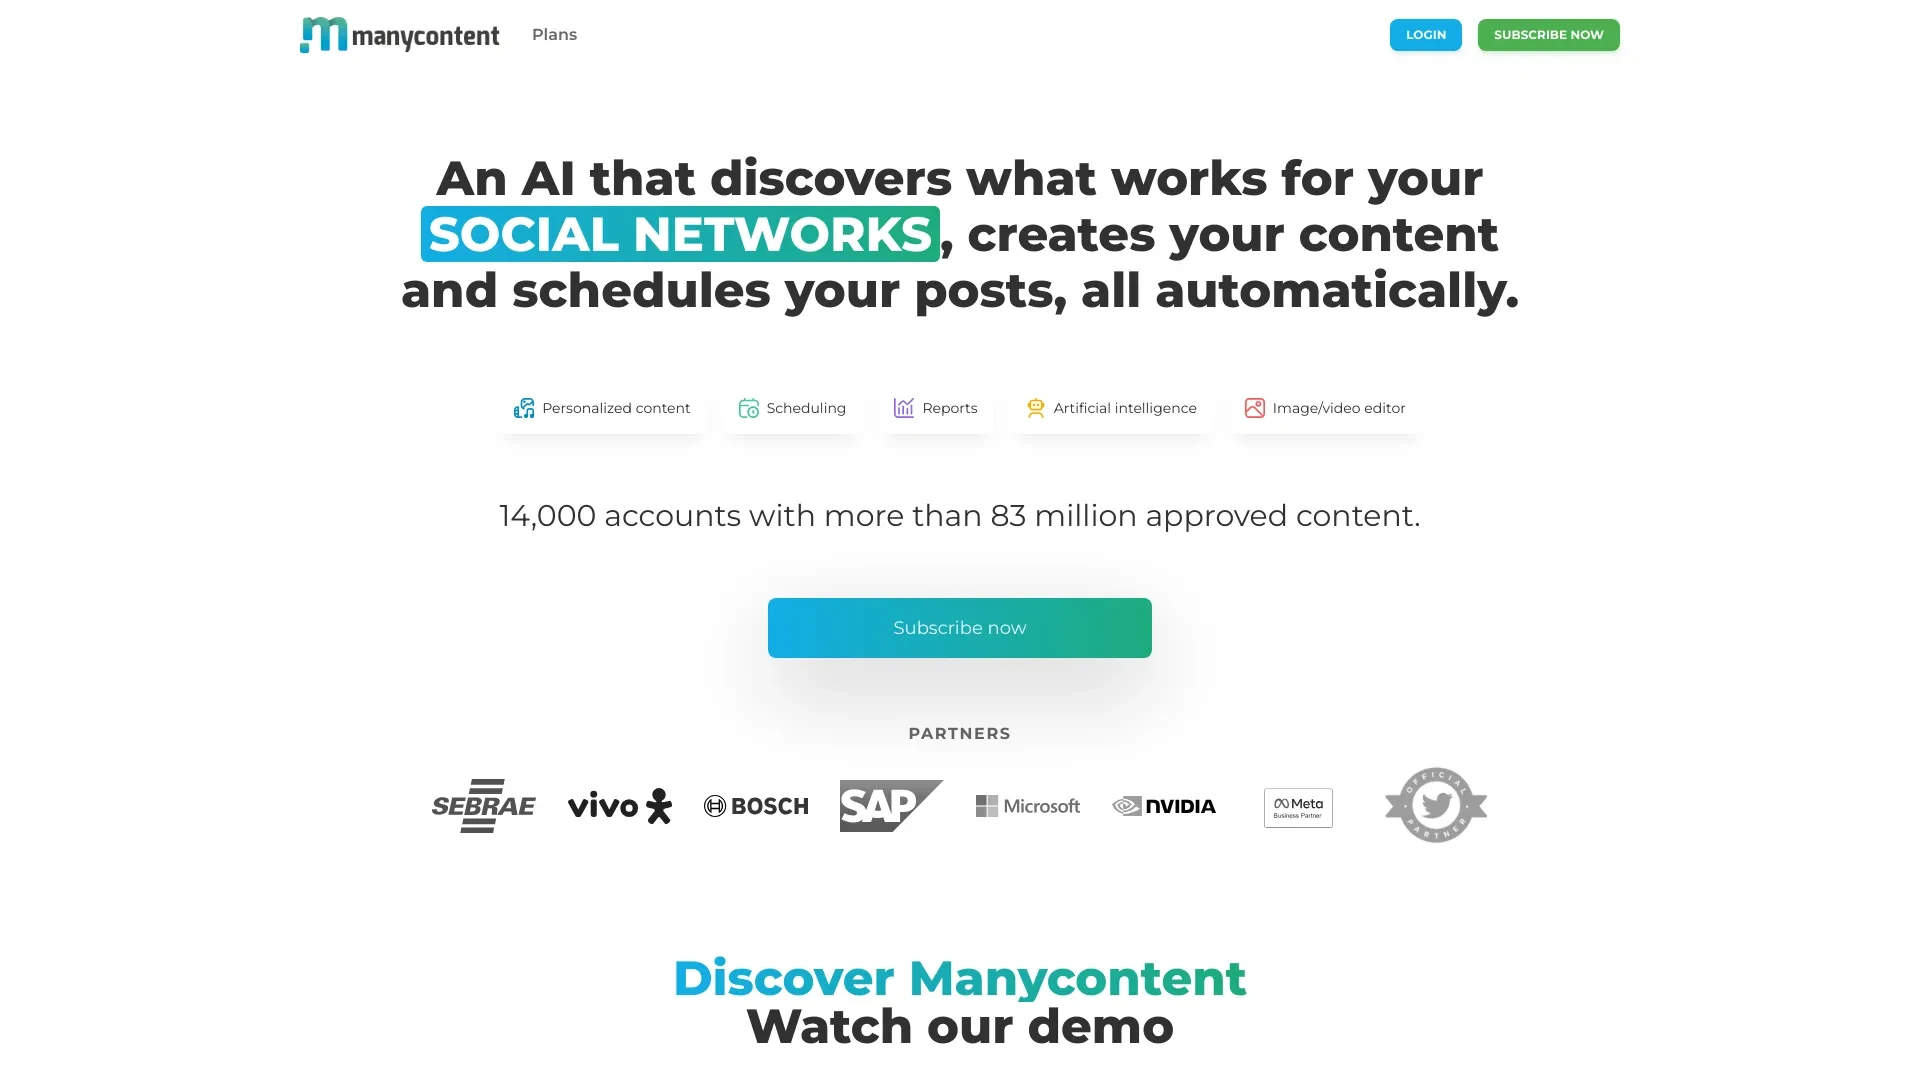1920x1080 pixels.
Task: Select the Personalized content tab
Action: [603, 407]
